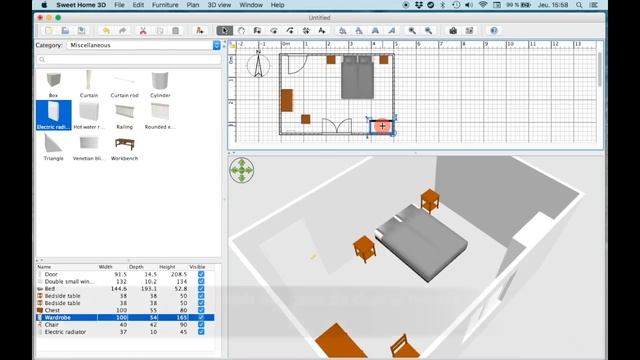Click the Paste clipboard icon
640x360 pixels.
click(176, 31)
